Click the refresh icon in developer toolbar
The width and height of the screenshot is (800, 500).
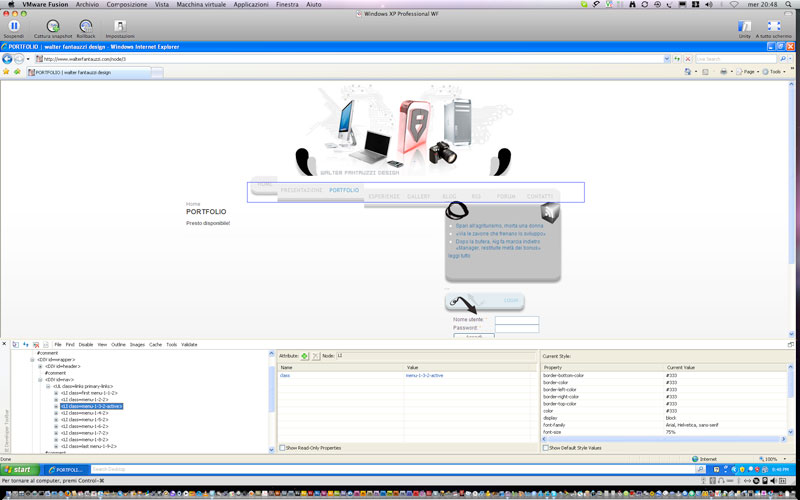point(24,344)
